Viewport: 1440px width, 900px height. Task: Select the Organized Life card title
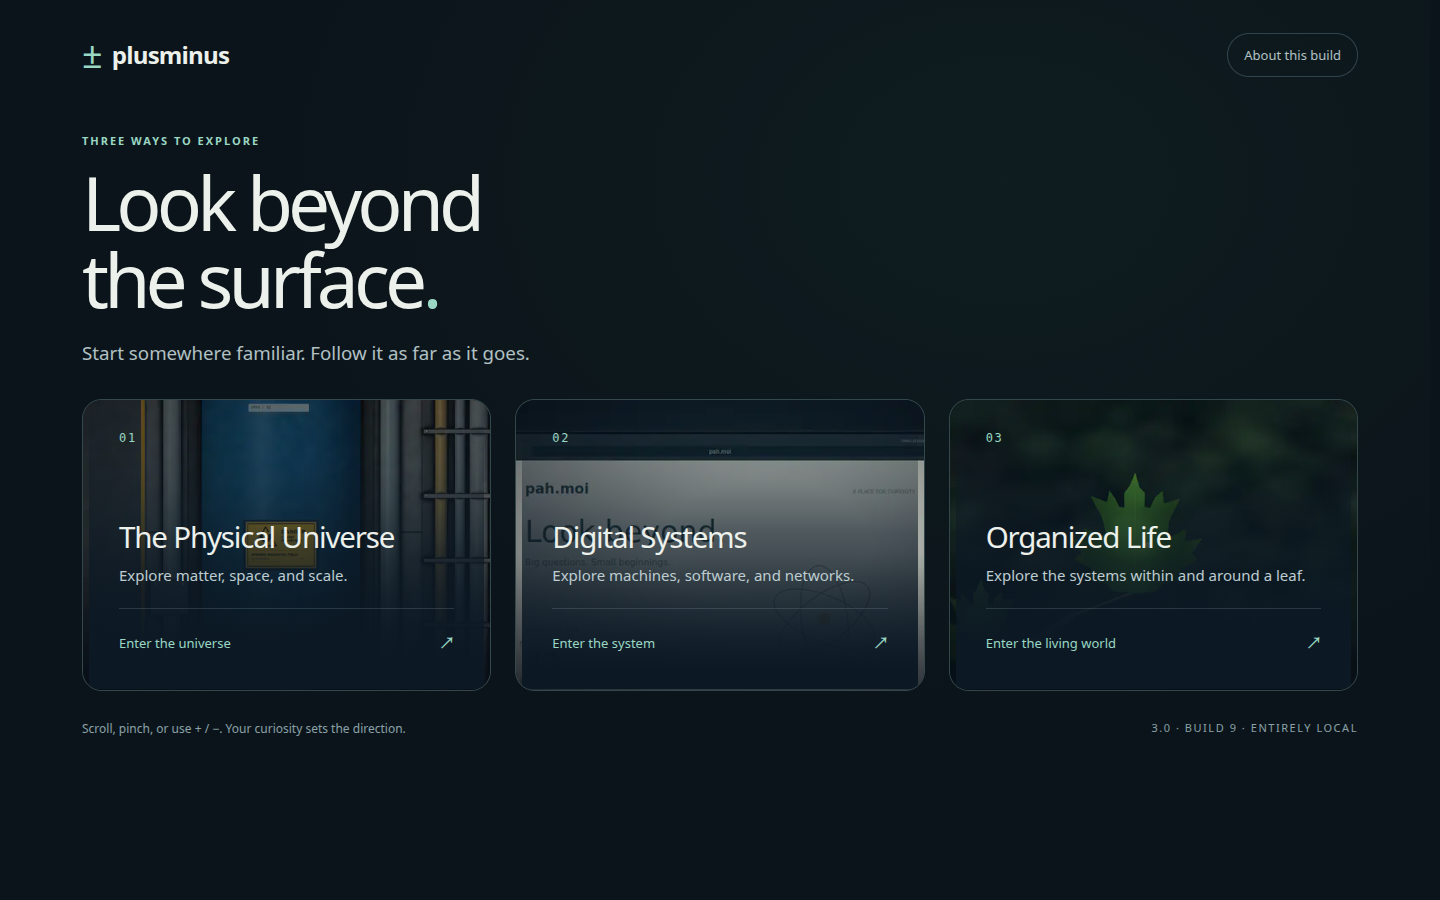coord(1078,538)
